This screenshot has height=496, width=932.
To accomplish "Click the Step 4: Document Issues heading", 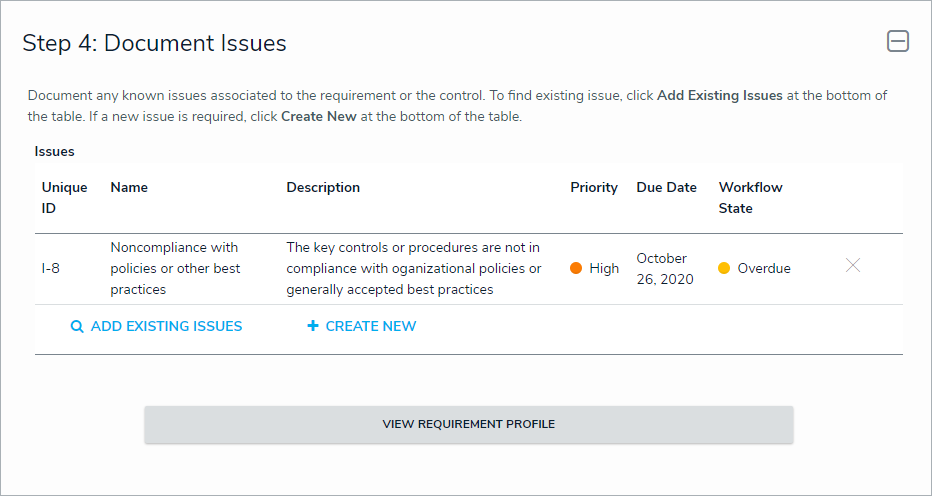I will [x=154, y=43].
